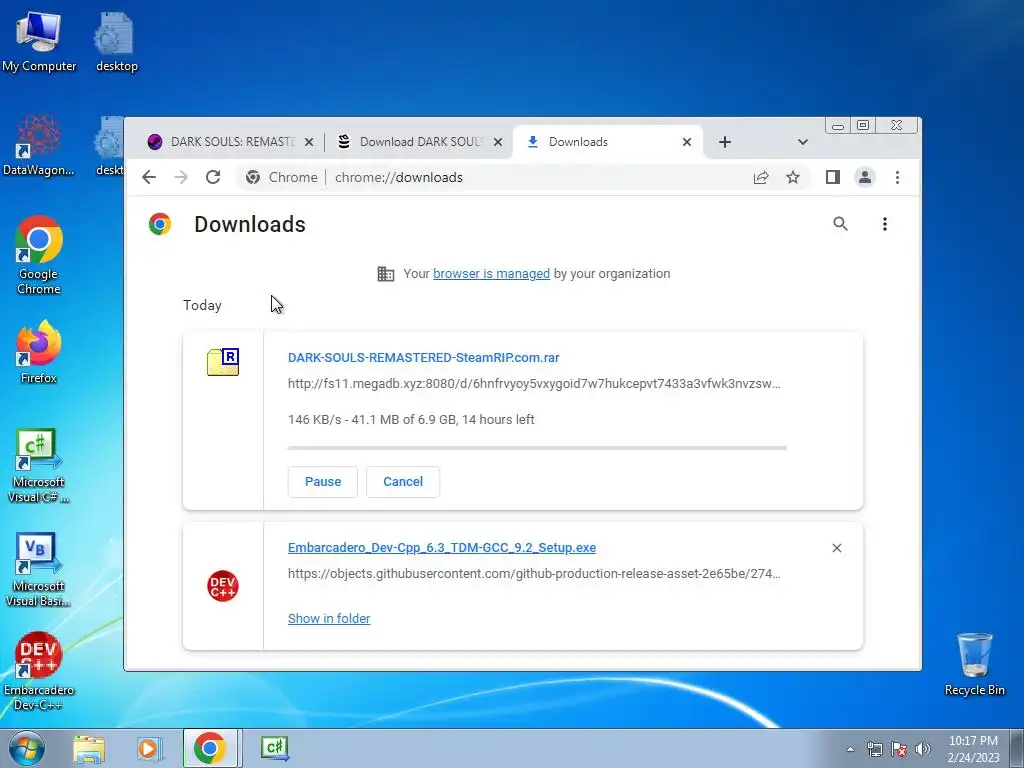This screenshot has width=1024, height=768.
Task: Open the Windows Start menu
Action: pyautogui.click(x=27, y=748)
